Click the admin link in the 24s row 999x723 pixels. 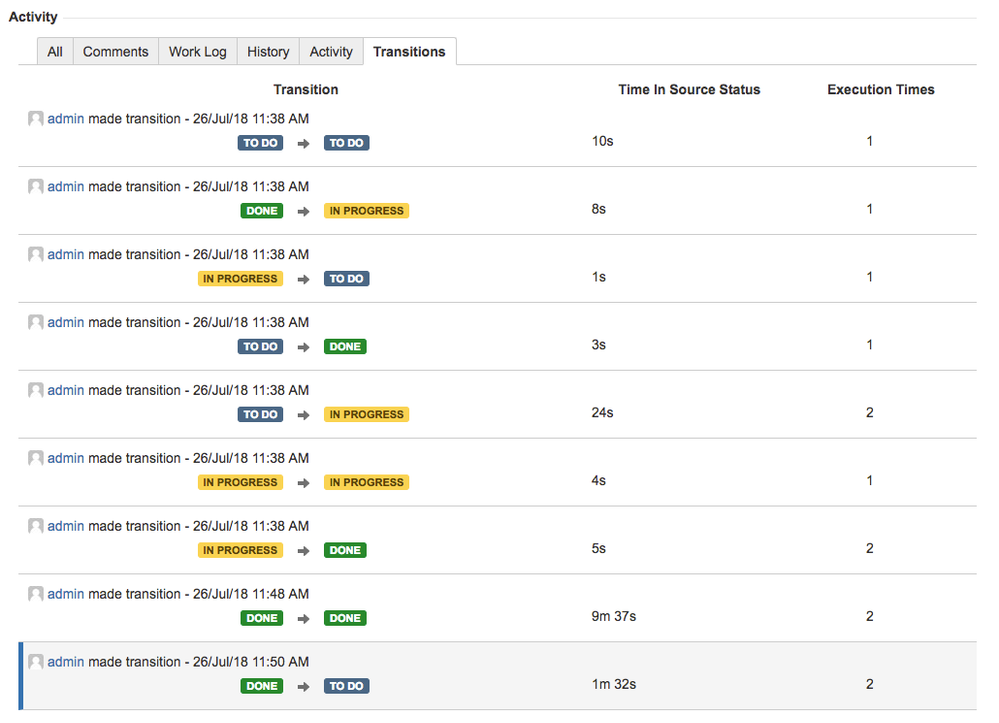66,390
